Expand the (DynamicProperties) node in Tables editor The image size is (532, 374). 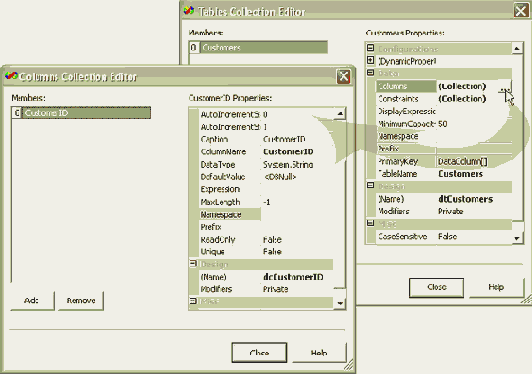(x=370, y=60)
